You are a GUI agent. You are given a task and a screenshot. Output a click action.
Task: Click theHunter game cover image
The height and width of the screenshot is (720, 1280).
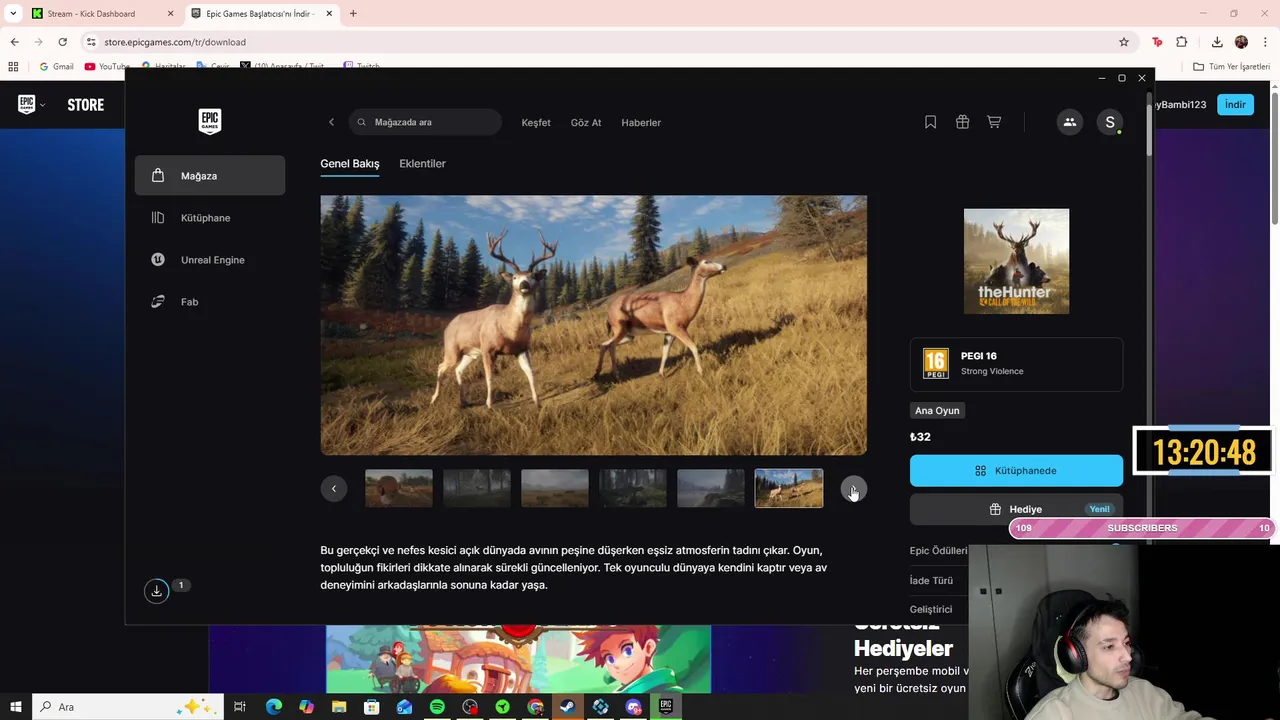[x=1016, y=261]
